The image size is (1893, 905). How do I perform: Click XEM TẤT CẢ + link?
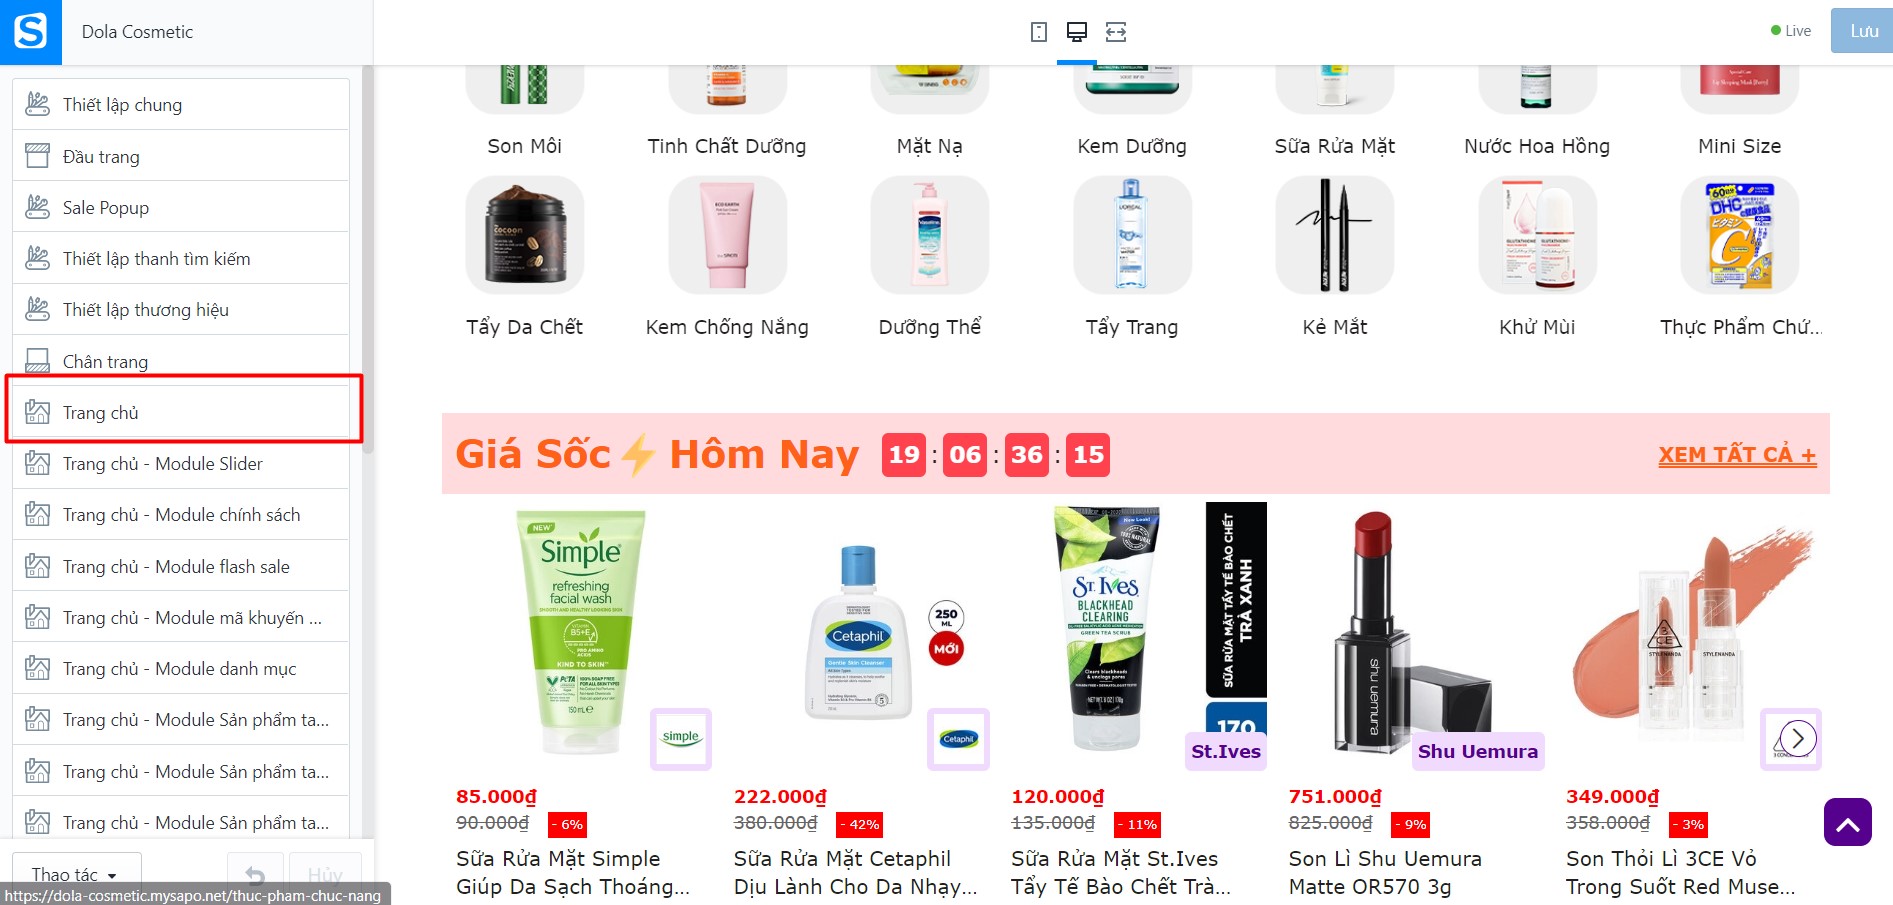tap(1737, 454)
